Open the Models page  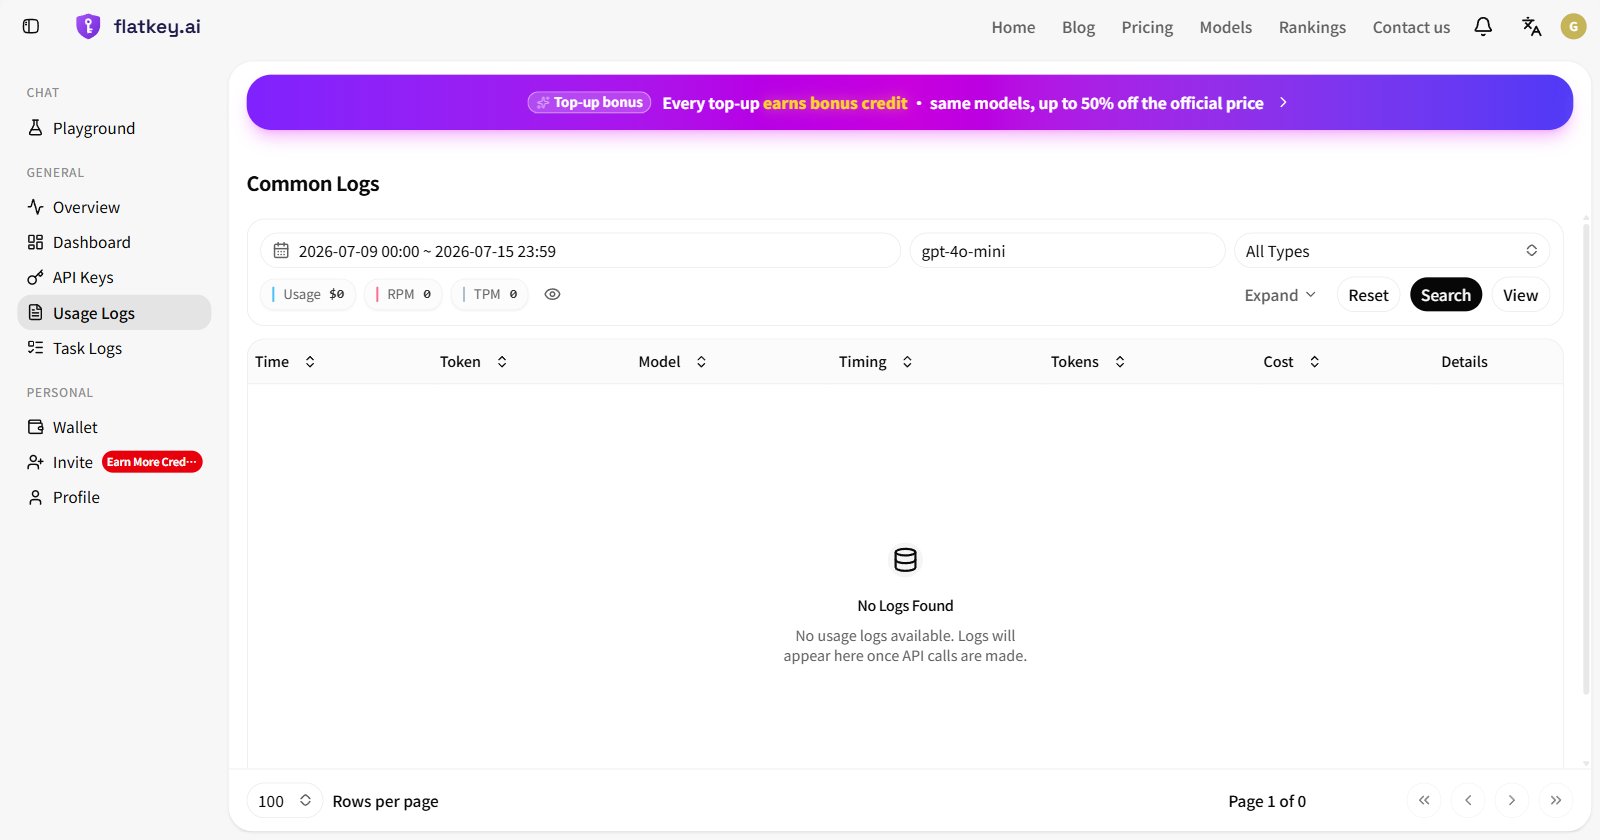[1225, 27]
